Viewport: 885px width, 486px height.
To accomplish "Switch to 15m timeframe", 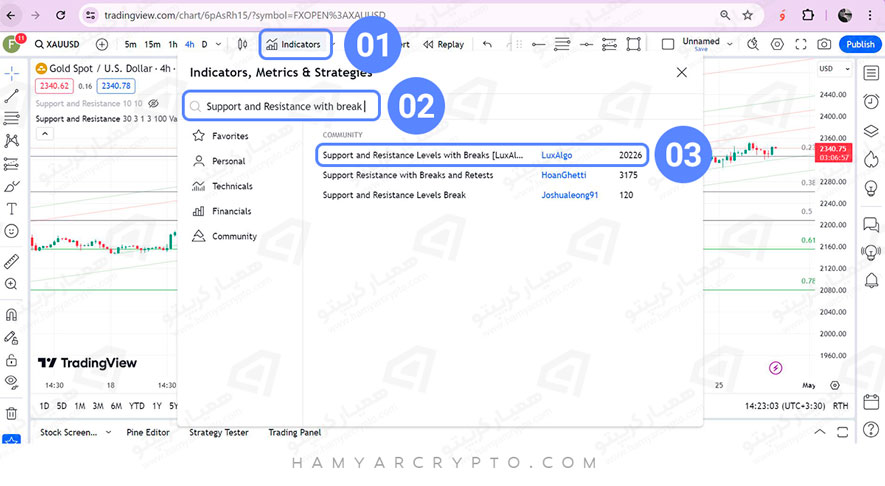I will point(152,44).
